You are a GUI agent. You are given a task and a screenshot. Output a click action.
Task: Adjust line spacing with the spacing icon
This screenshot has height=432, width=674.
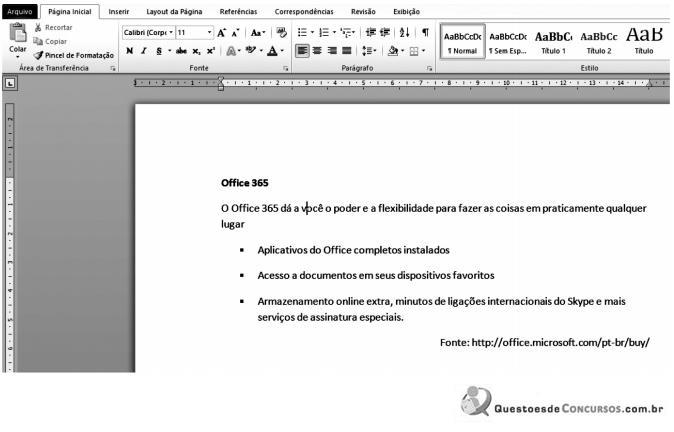click(366, 51)
